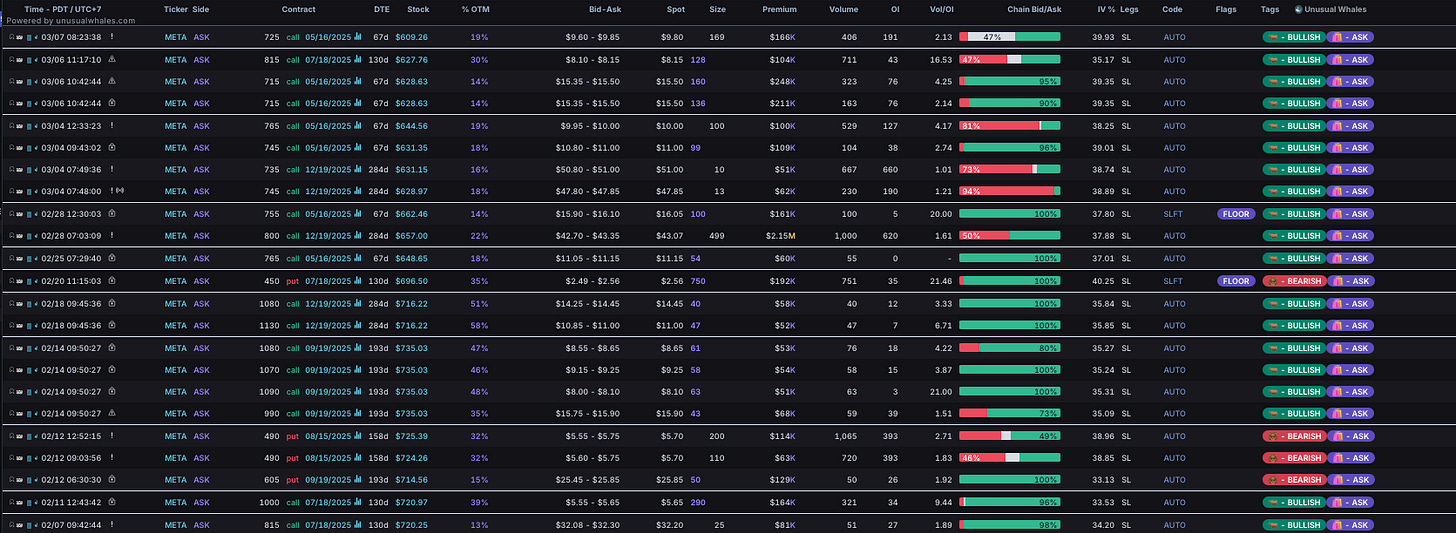Open chart icon in 02/28 07:03:09 row
The width and height of the screenshot is (1456, 533).
coord(357,236)
